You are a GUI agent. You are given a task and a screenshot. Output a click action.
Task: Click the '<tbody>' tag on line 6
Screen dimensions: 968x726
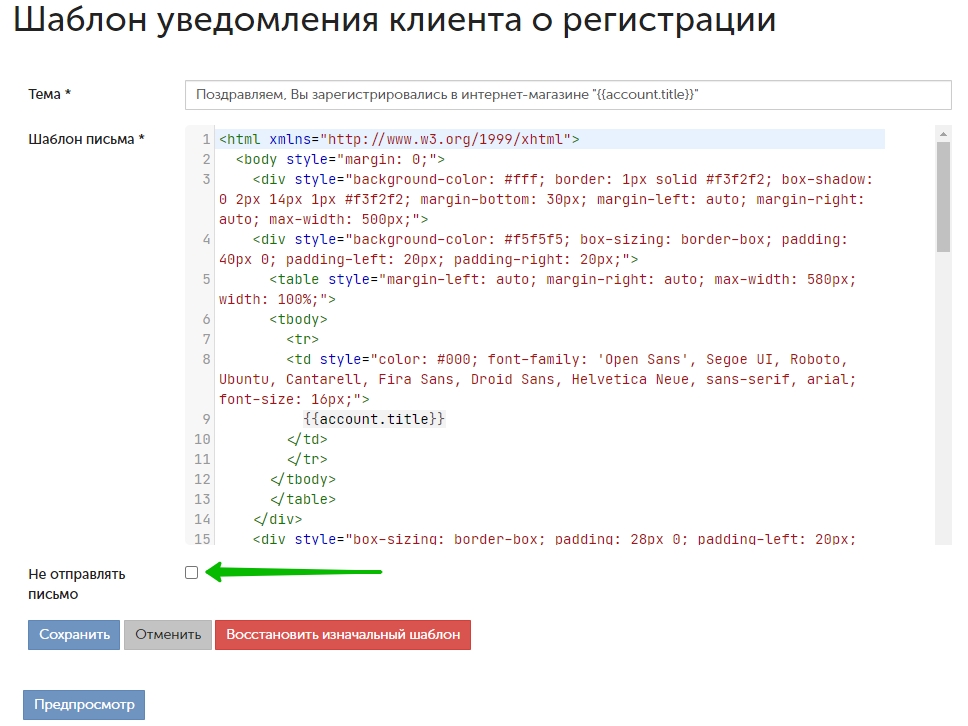tap(298, 319)
